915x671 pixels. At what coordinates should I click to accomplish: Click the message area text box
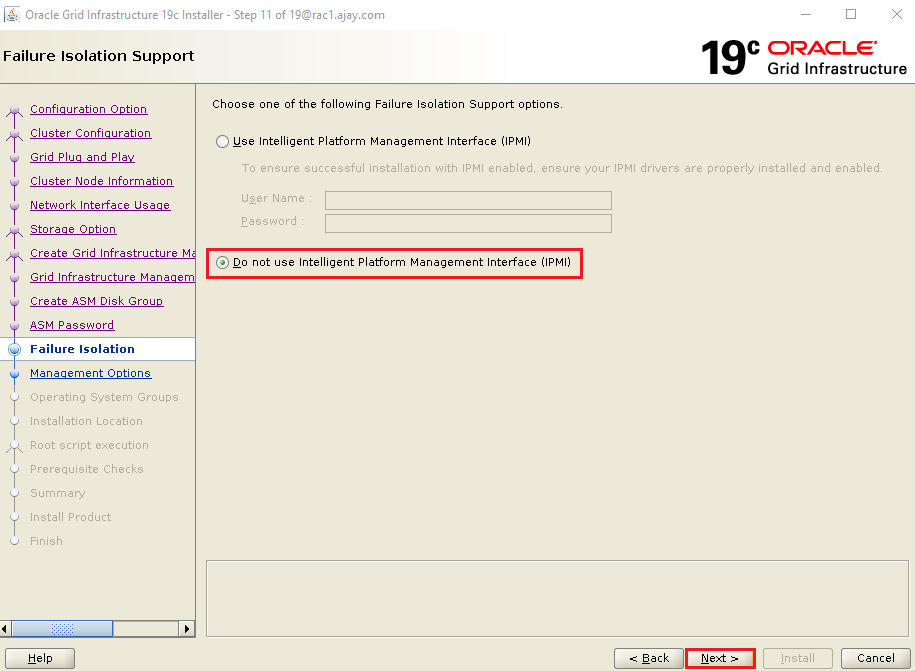point(557,599)
